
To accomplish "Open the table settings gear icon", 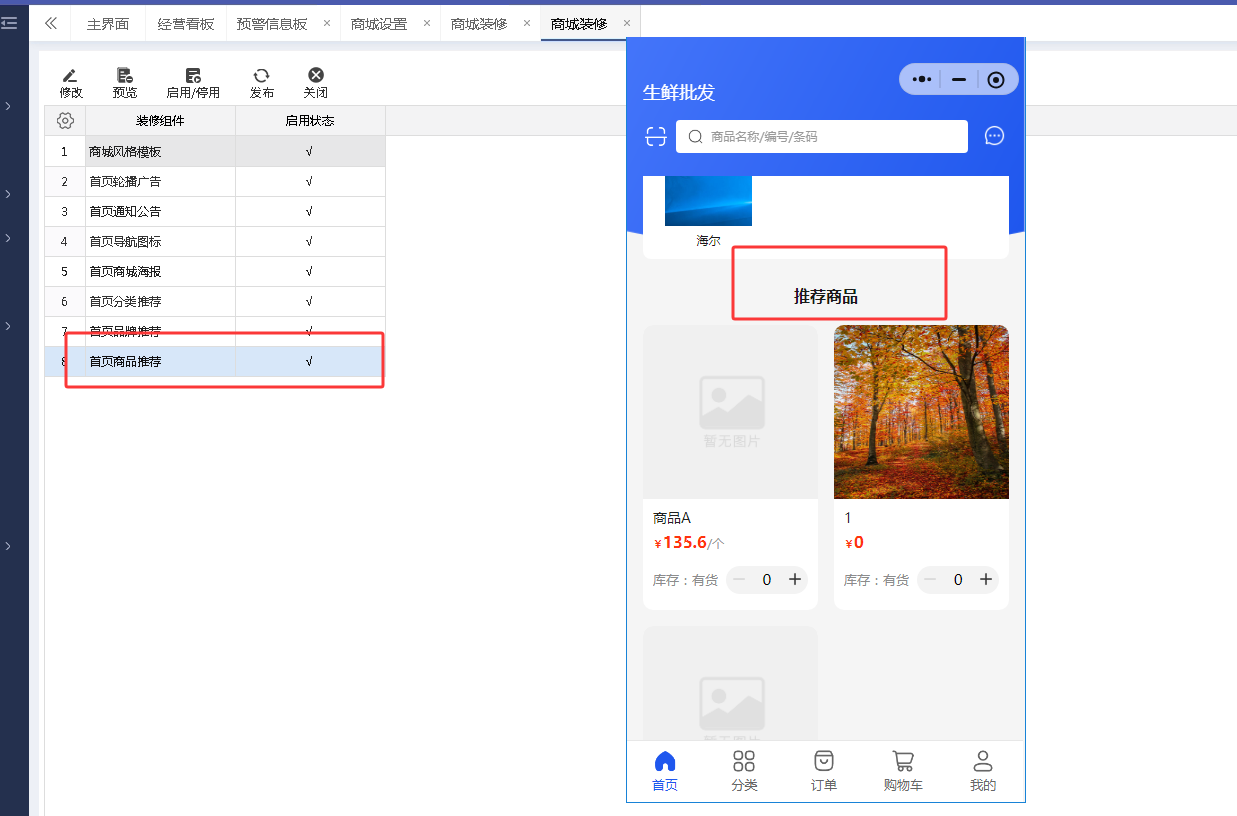I will (x=65, y=121).
